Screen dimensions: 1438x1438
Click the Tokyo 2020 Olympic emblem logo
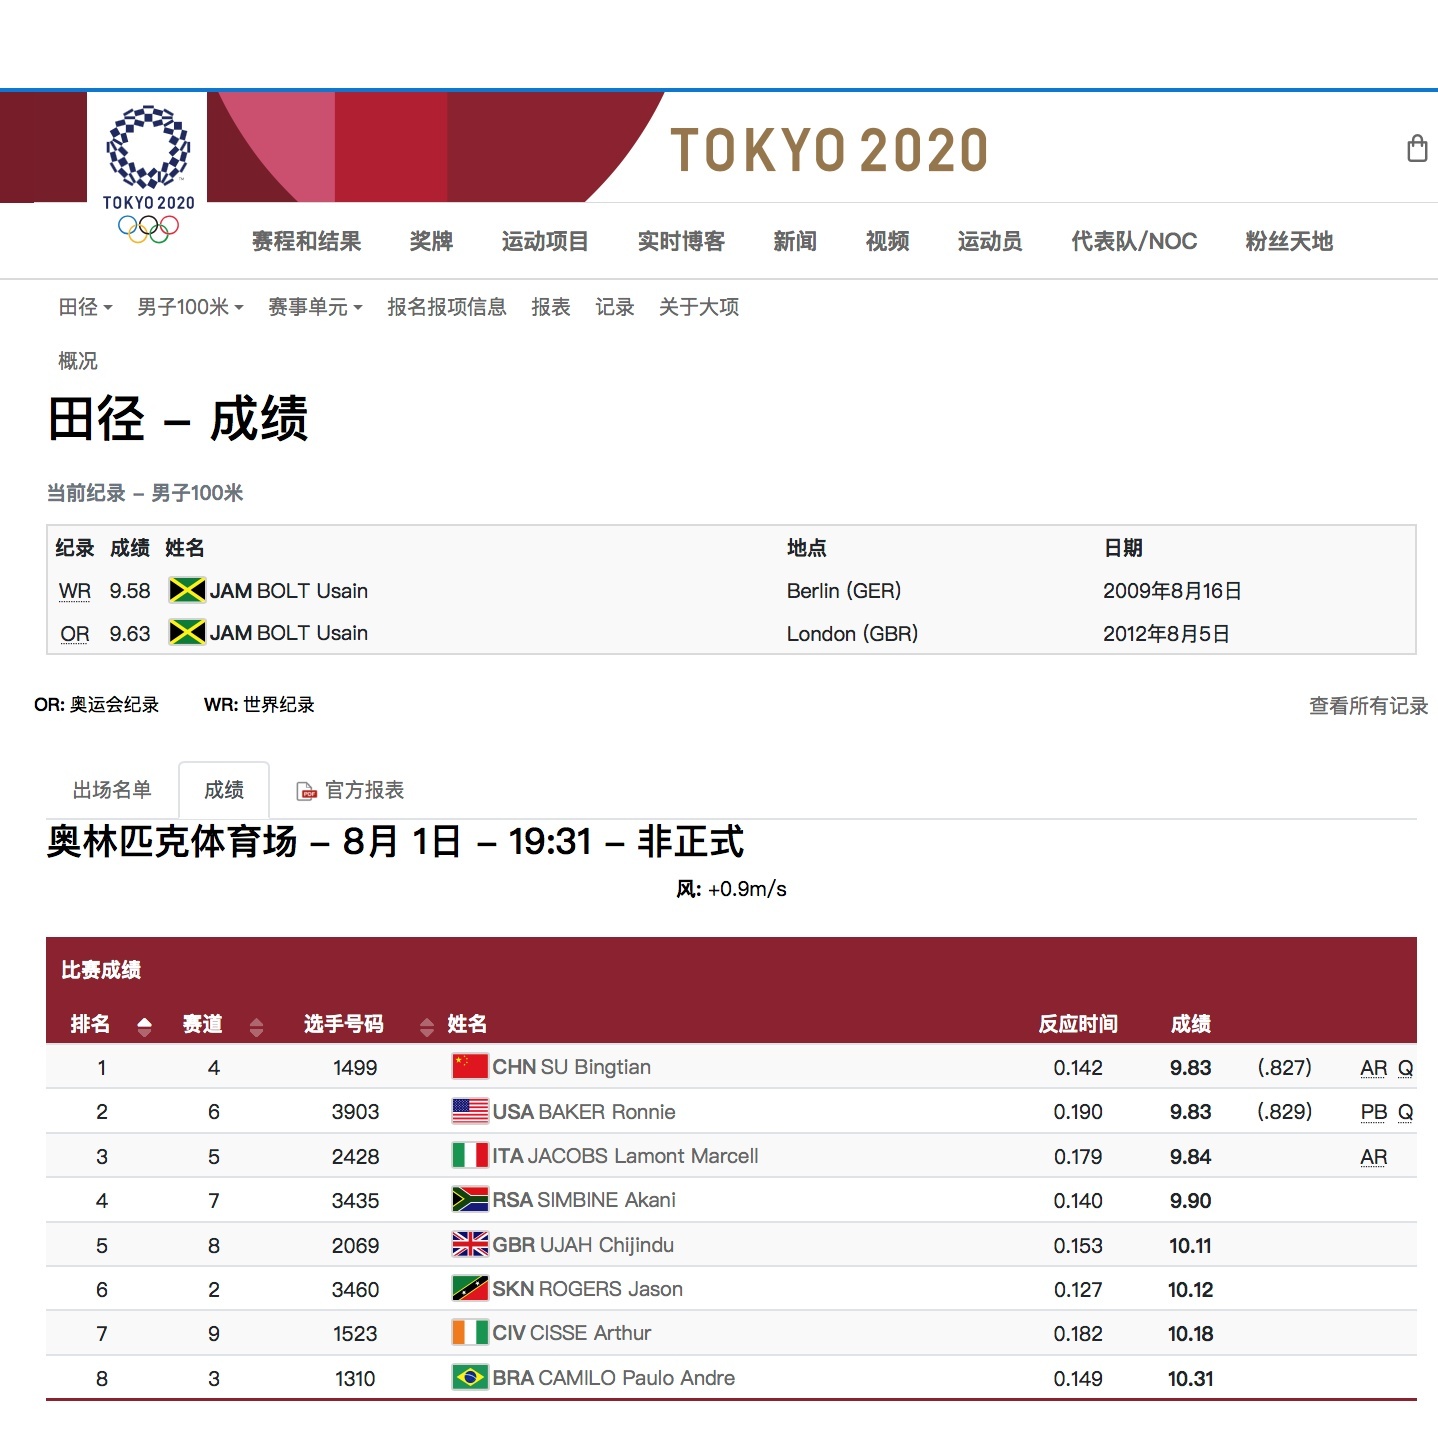pyautogui.click(x=148, y=172)
